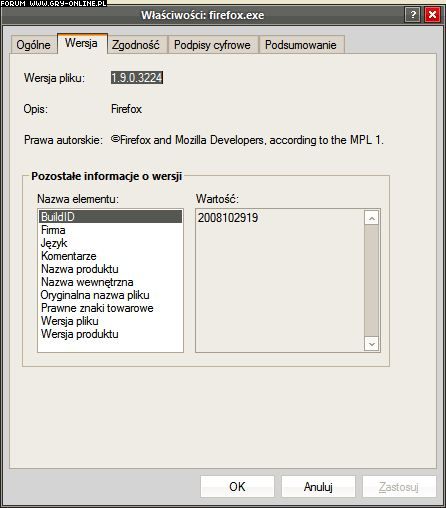Screen dimensions: 446x508
Task: Click the Wartość scrollbar down arrow
Action: click(x=372, y=344)
